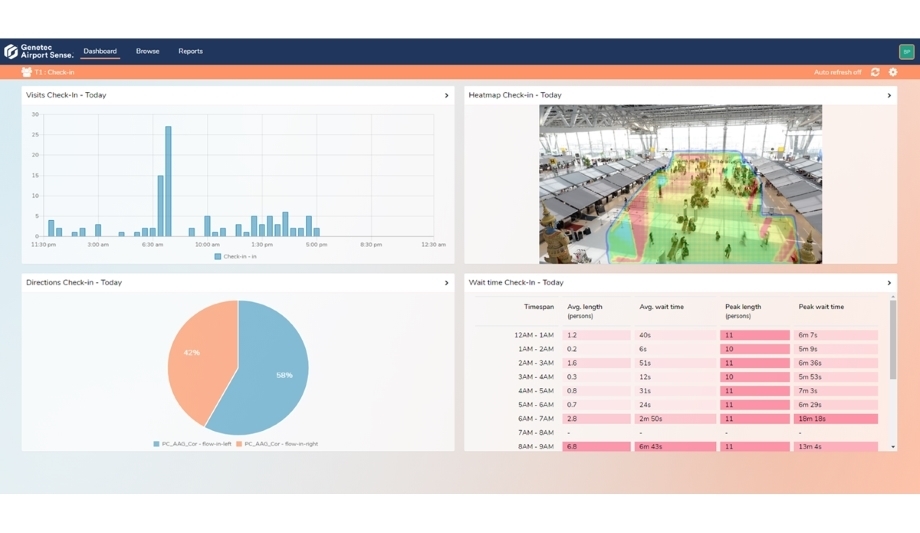
Task: Click peak wait time 18m 18s cell
Action: [x=836, y=419]
